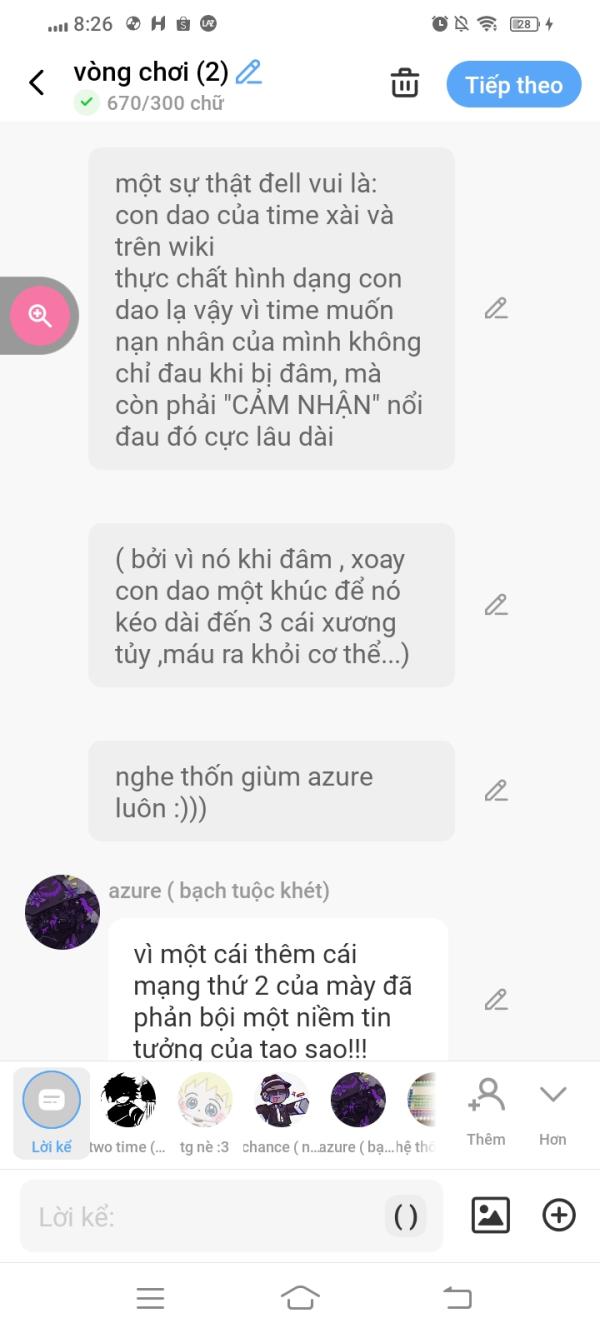Tap the back arrow icon

click(37, 83)
